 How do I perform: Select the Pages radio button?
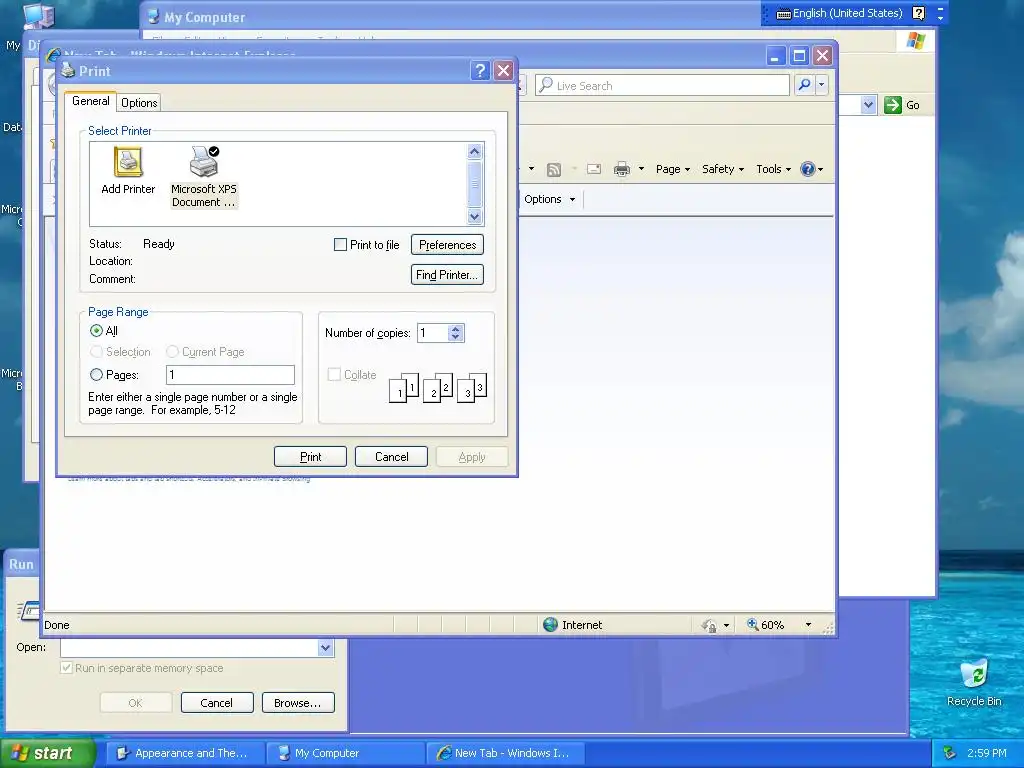point(96,375)
